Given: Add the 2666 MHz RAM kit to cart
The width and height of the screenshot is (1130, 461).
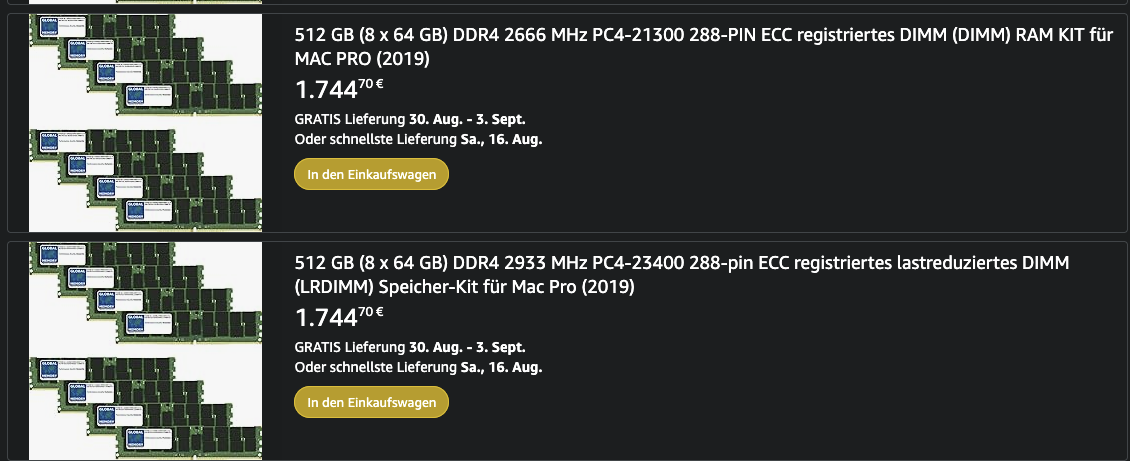Looking at the screenshot, I should coord(371,175).
